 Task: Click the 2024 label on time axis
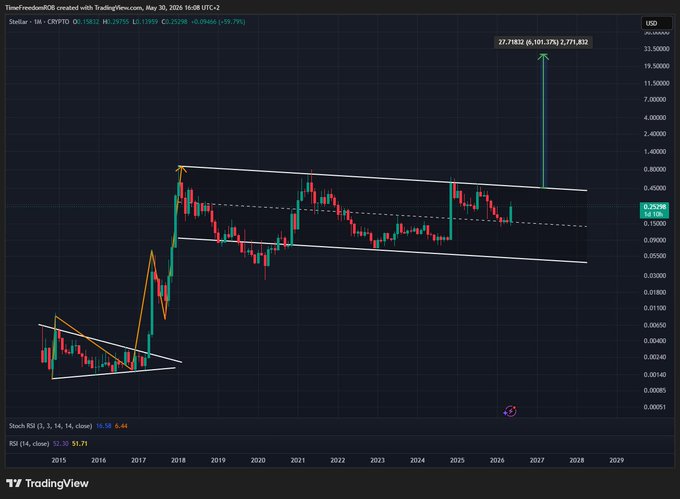[418, 460]
